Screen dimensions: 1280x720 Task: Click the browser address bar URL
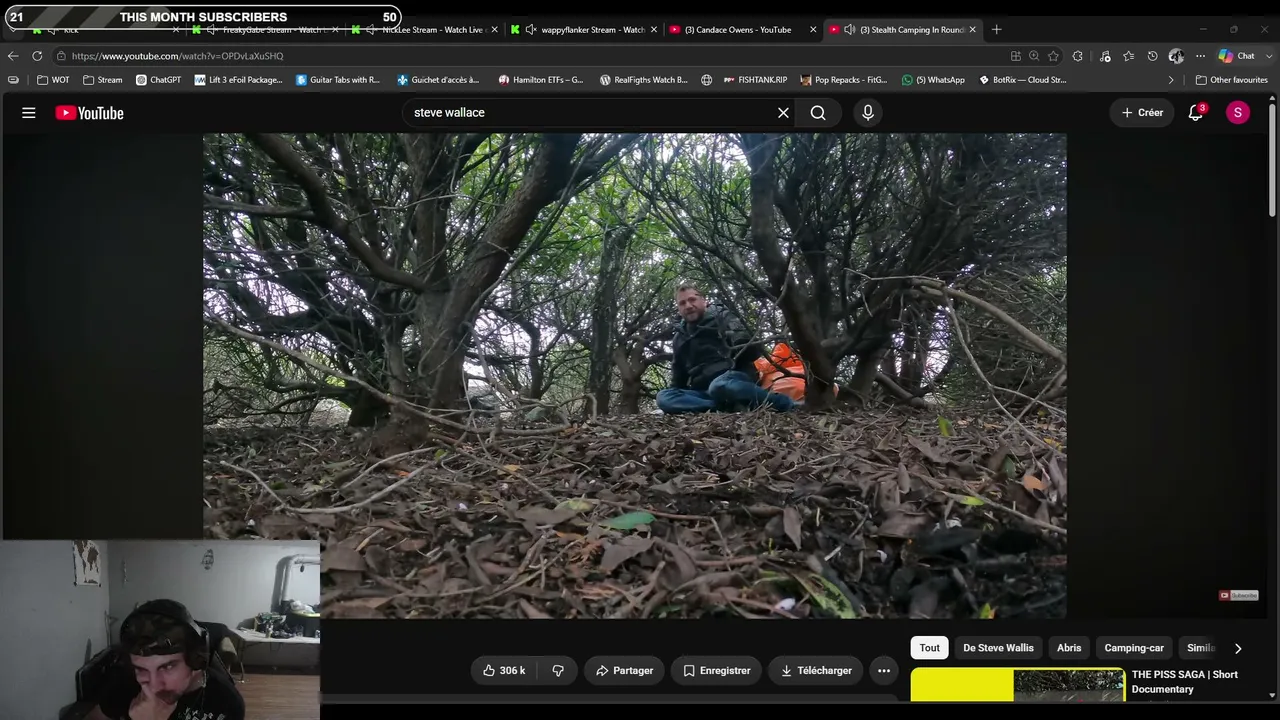(x=177, y=56)
